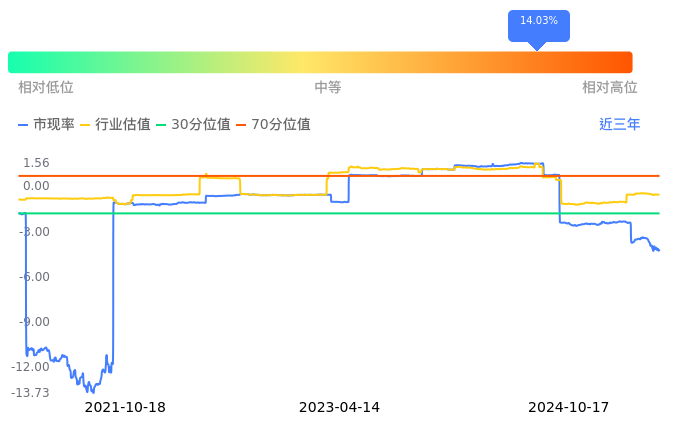Click the 1.56 y-axis value
The image size is (686, 442).
coord(36,163)
